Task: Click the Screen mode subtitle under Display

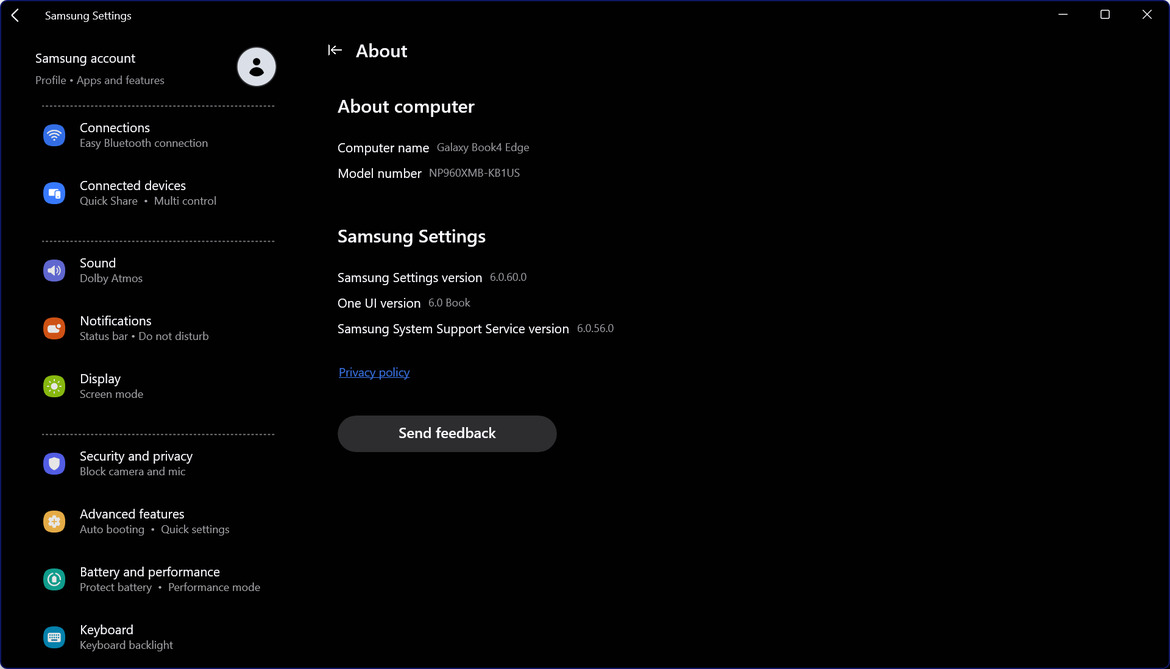Action: (x=111, y=394)
